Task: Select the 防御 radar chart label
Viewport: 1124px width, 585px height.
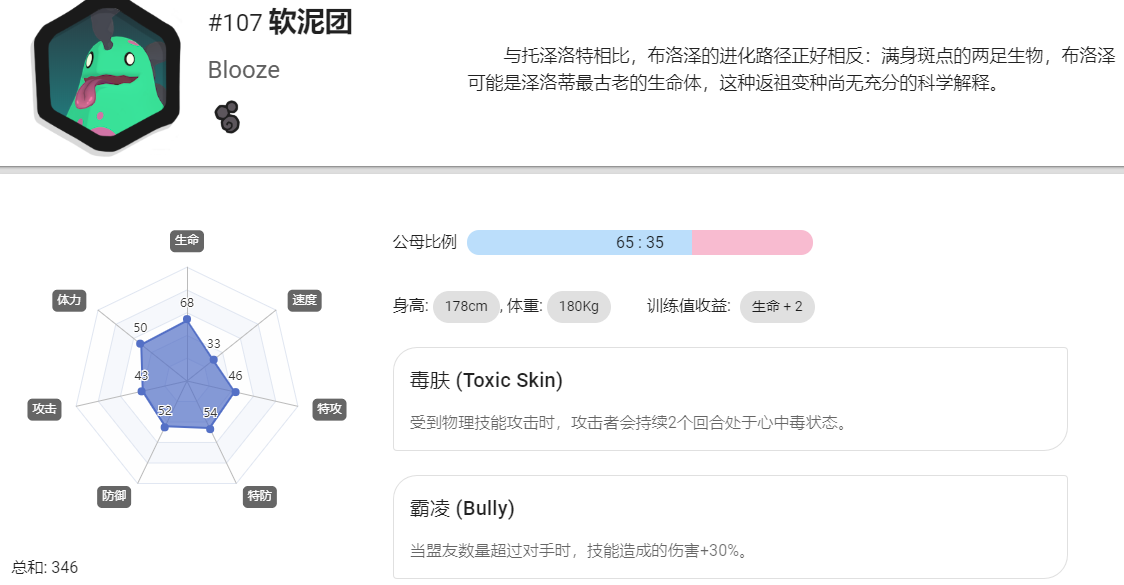Action: [x=114, y=496]
